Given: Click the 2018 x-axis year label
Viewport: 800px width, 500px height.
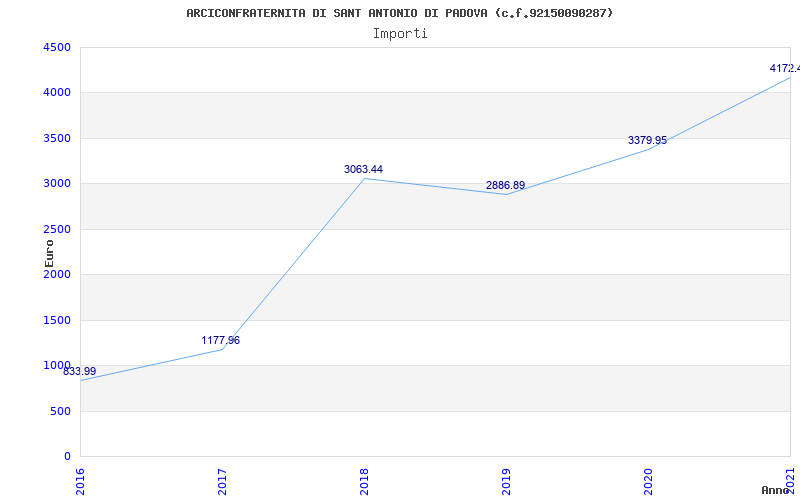Looking at the screenshot, I should [x=364, y=480].
